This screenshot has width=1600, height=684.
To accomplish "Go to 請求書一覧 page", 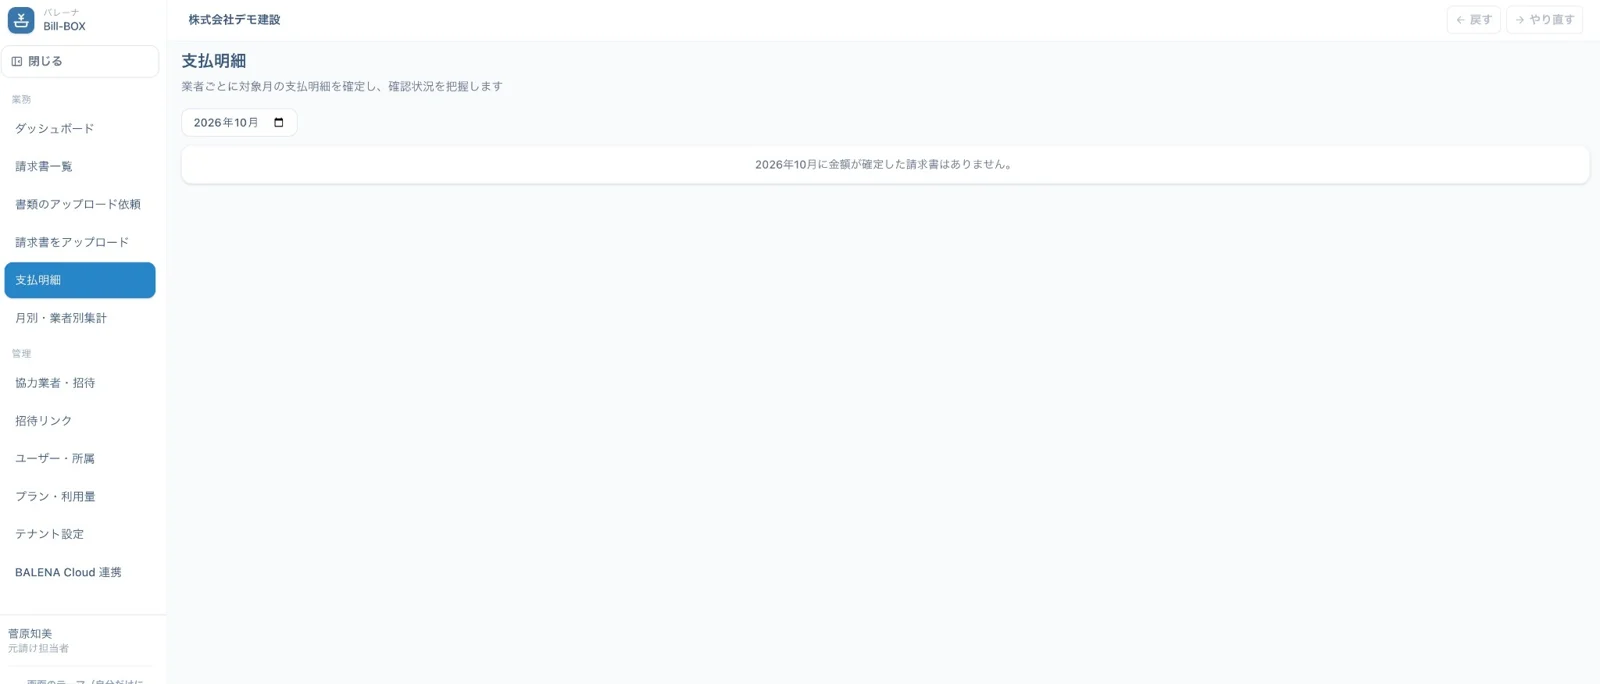I will coord(80,166).
